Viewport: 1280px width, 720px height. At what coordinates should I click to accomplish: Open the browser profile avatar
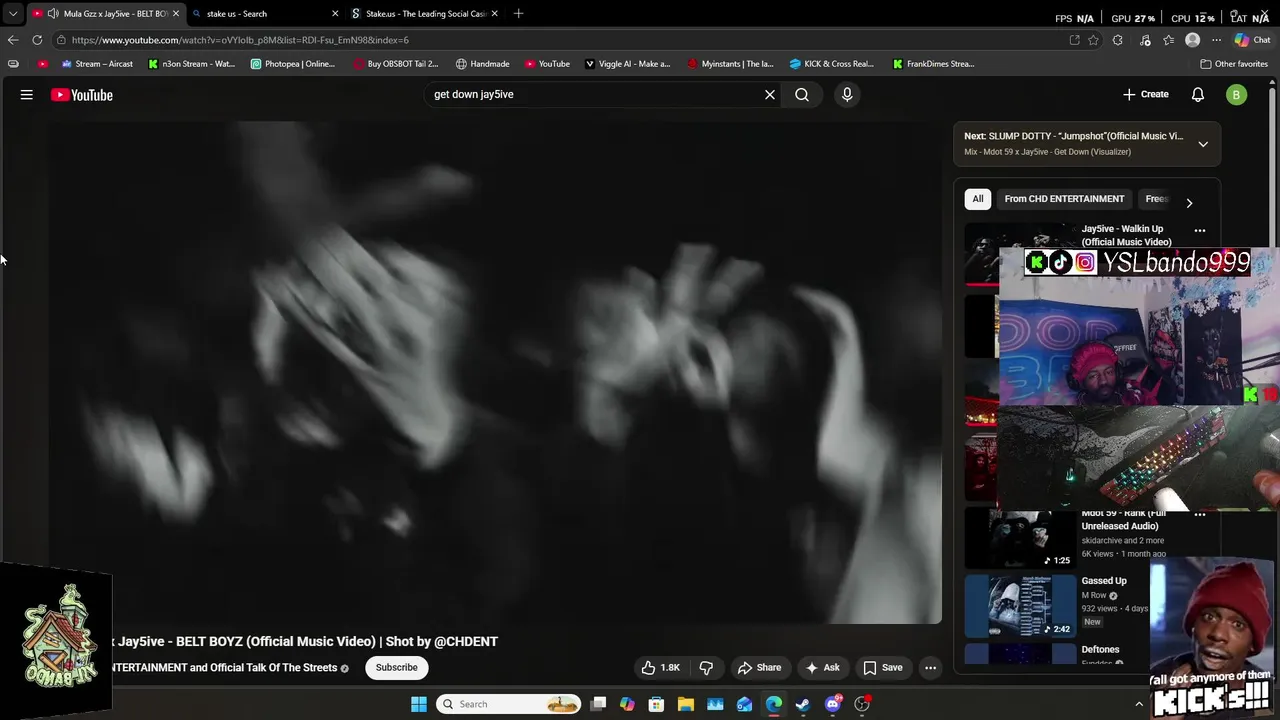click(1192, 40)
